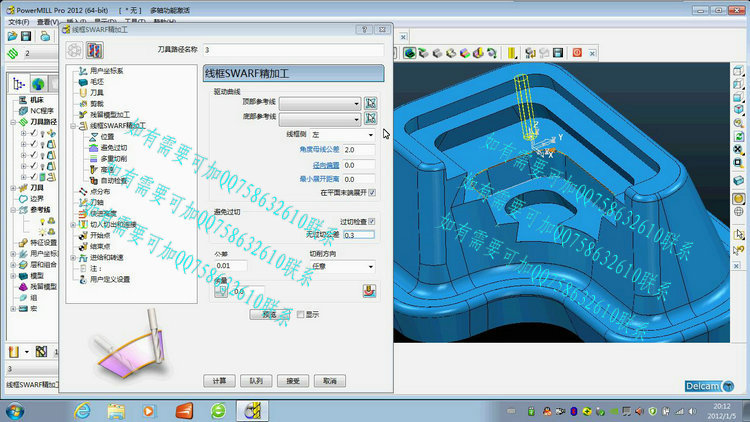Screen dimensions: 750x422
Task: Click the 接受 button
Action: (x=293, y=381)
